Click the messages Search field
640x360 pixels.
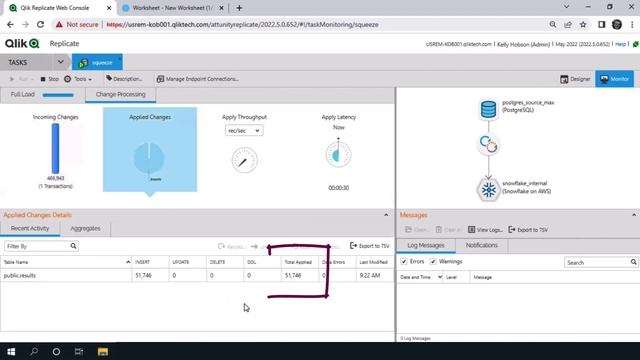(597, 262)
